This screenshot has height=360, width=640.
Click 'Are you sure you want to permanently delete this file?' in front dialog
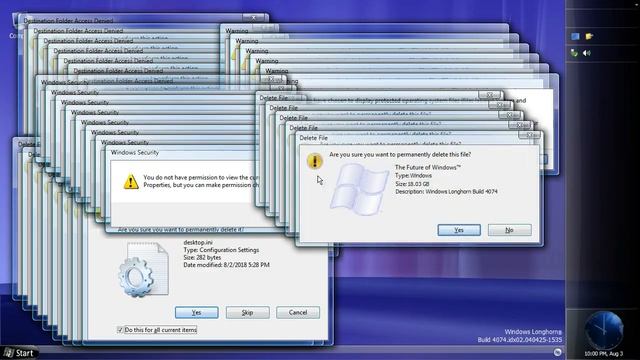pos(400,155)
